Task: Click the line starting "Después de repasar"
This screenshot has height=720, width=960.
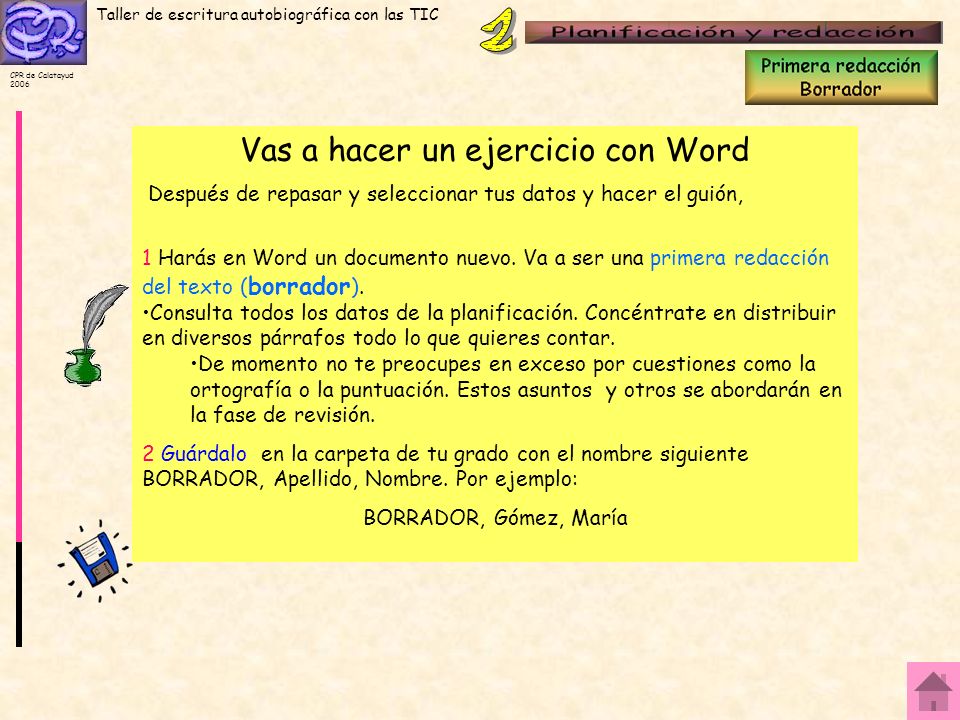Action: point(446,194)
